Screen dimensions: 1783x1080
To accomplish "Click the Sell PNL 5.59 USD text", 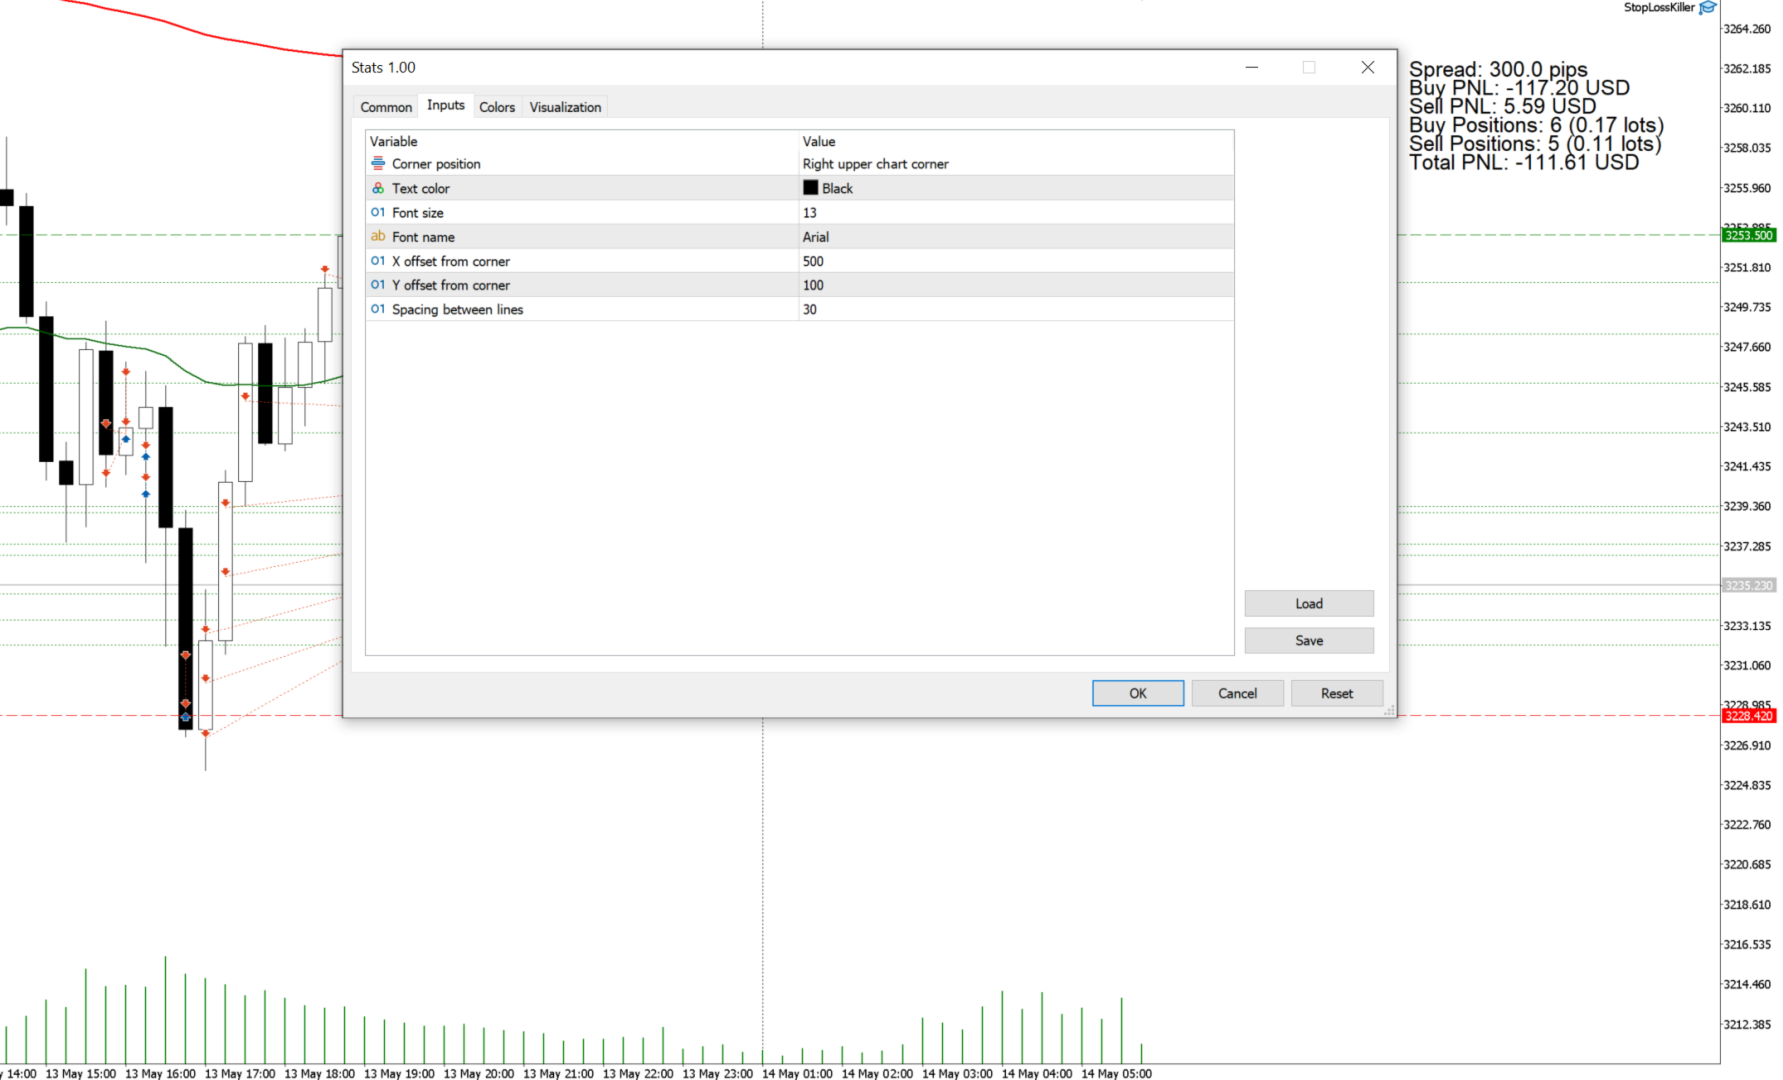I will (x=1502, y=106).
